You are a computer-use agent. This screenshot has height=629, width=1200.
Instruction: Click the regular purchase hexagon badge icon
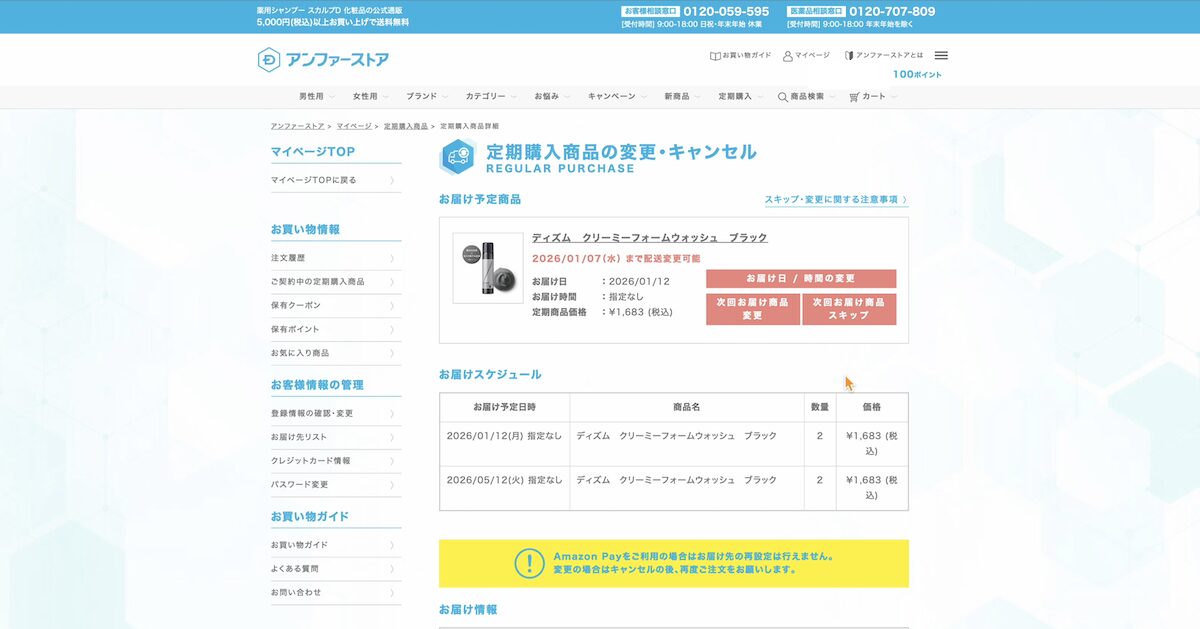click(455, 155)
